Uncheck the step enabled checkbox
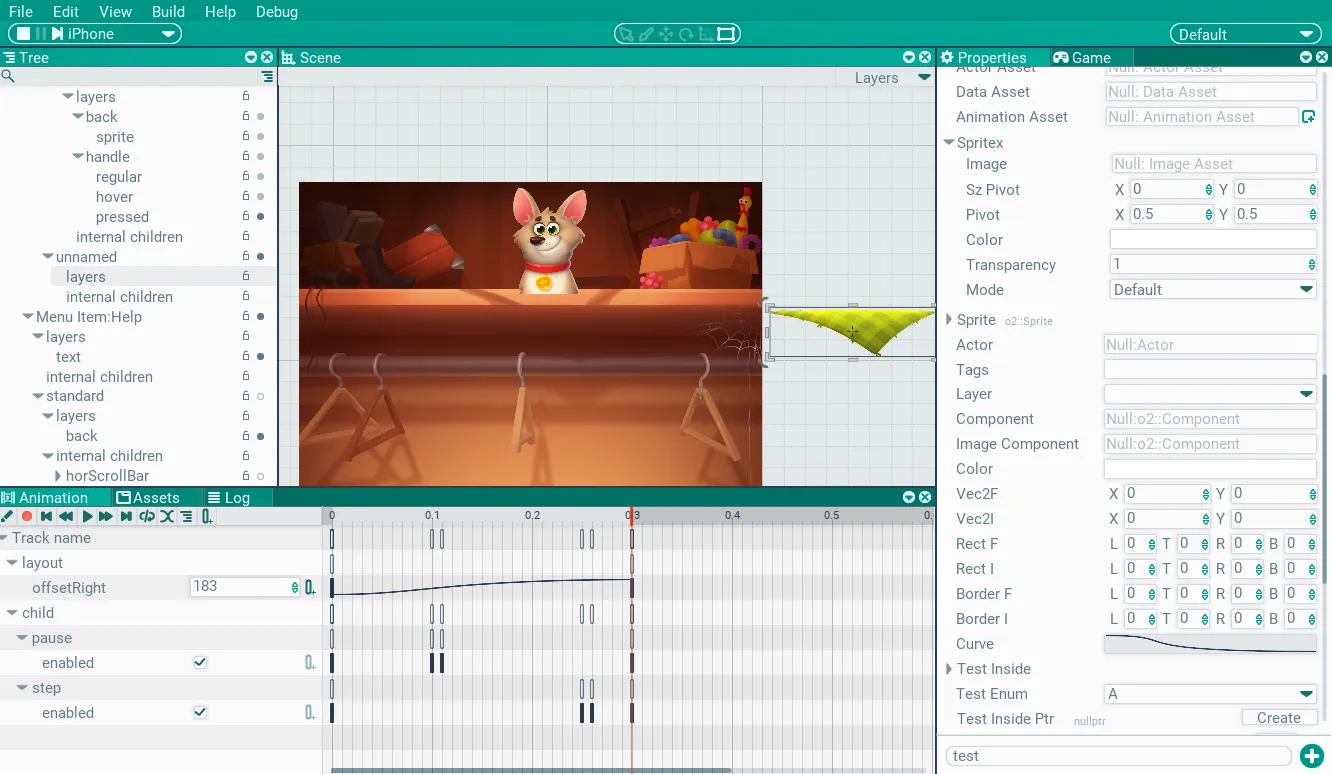 [x=200, y=713]
